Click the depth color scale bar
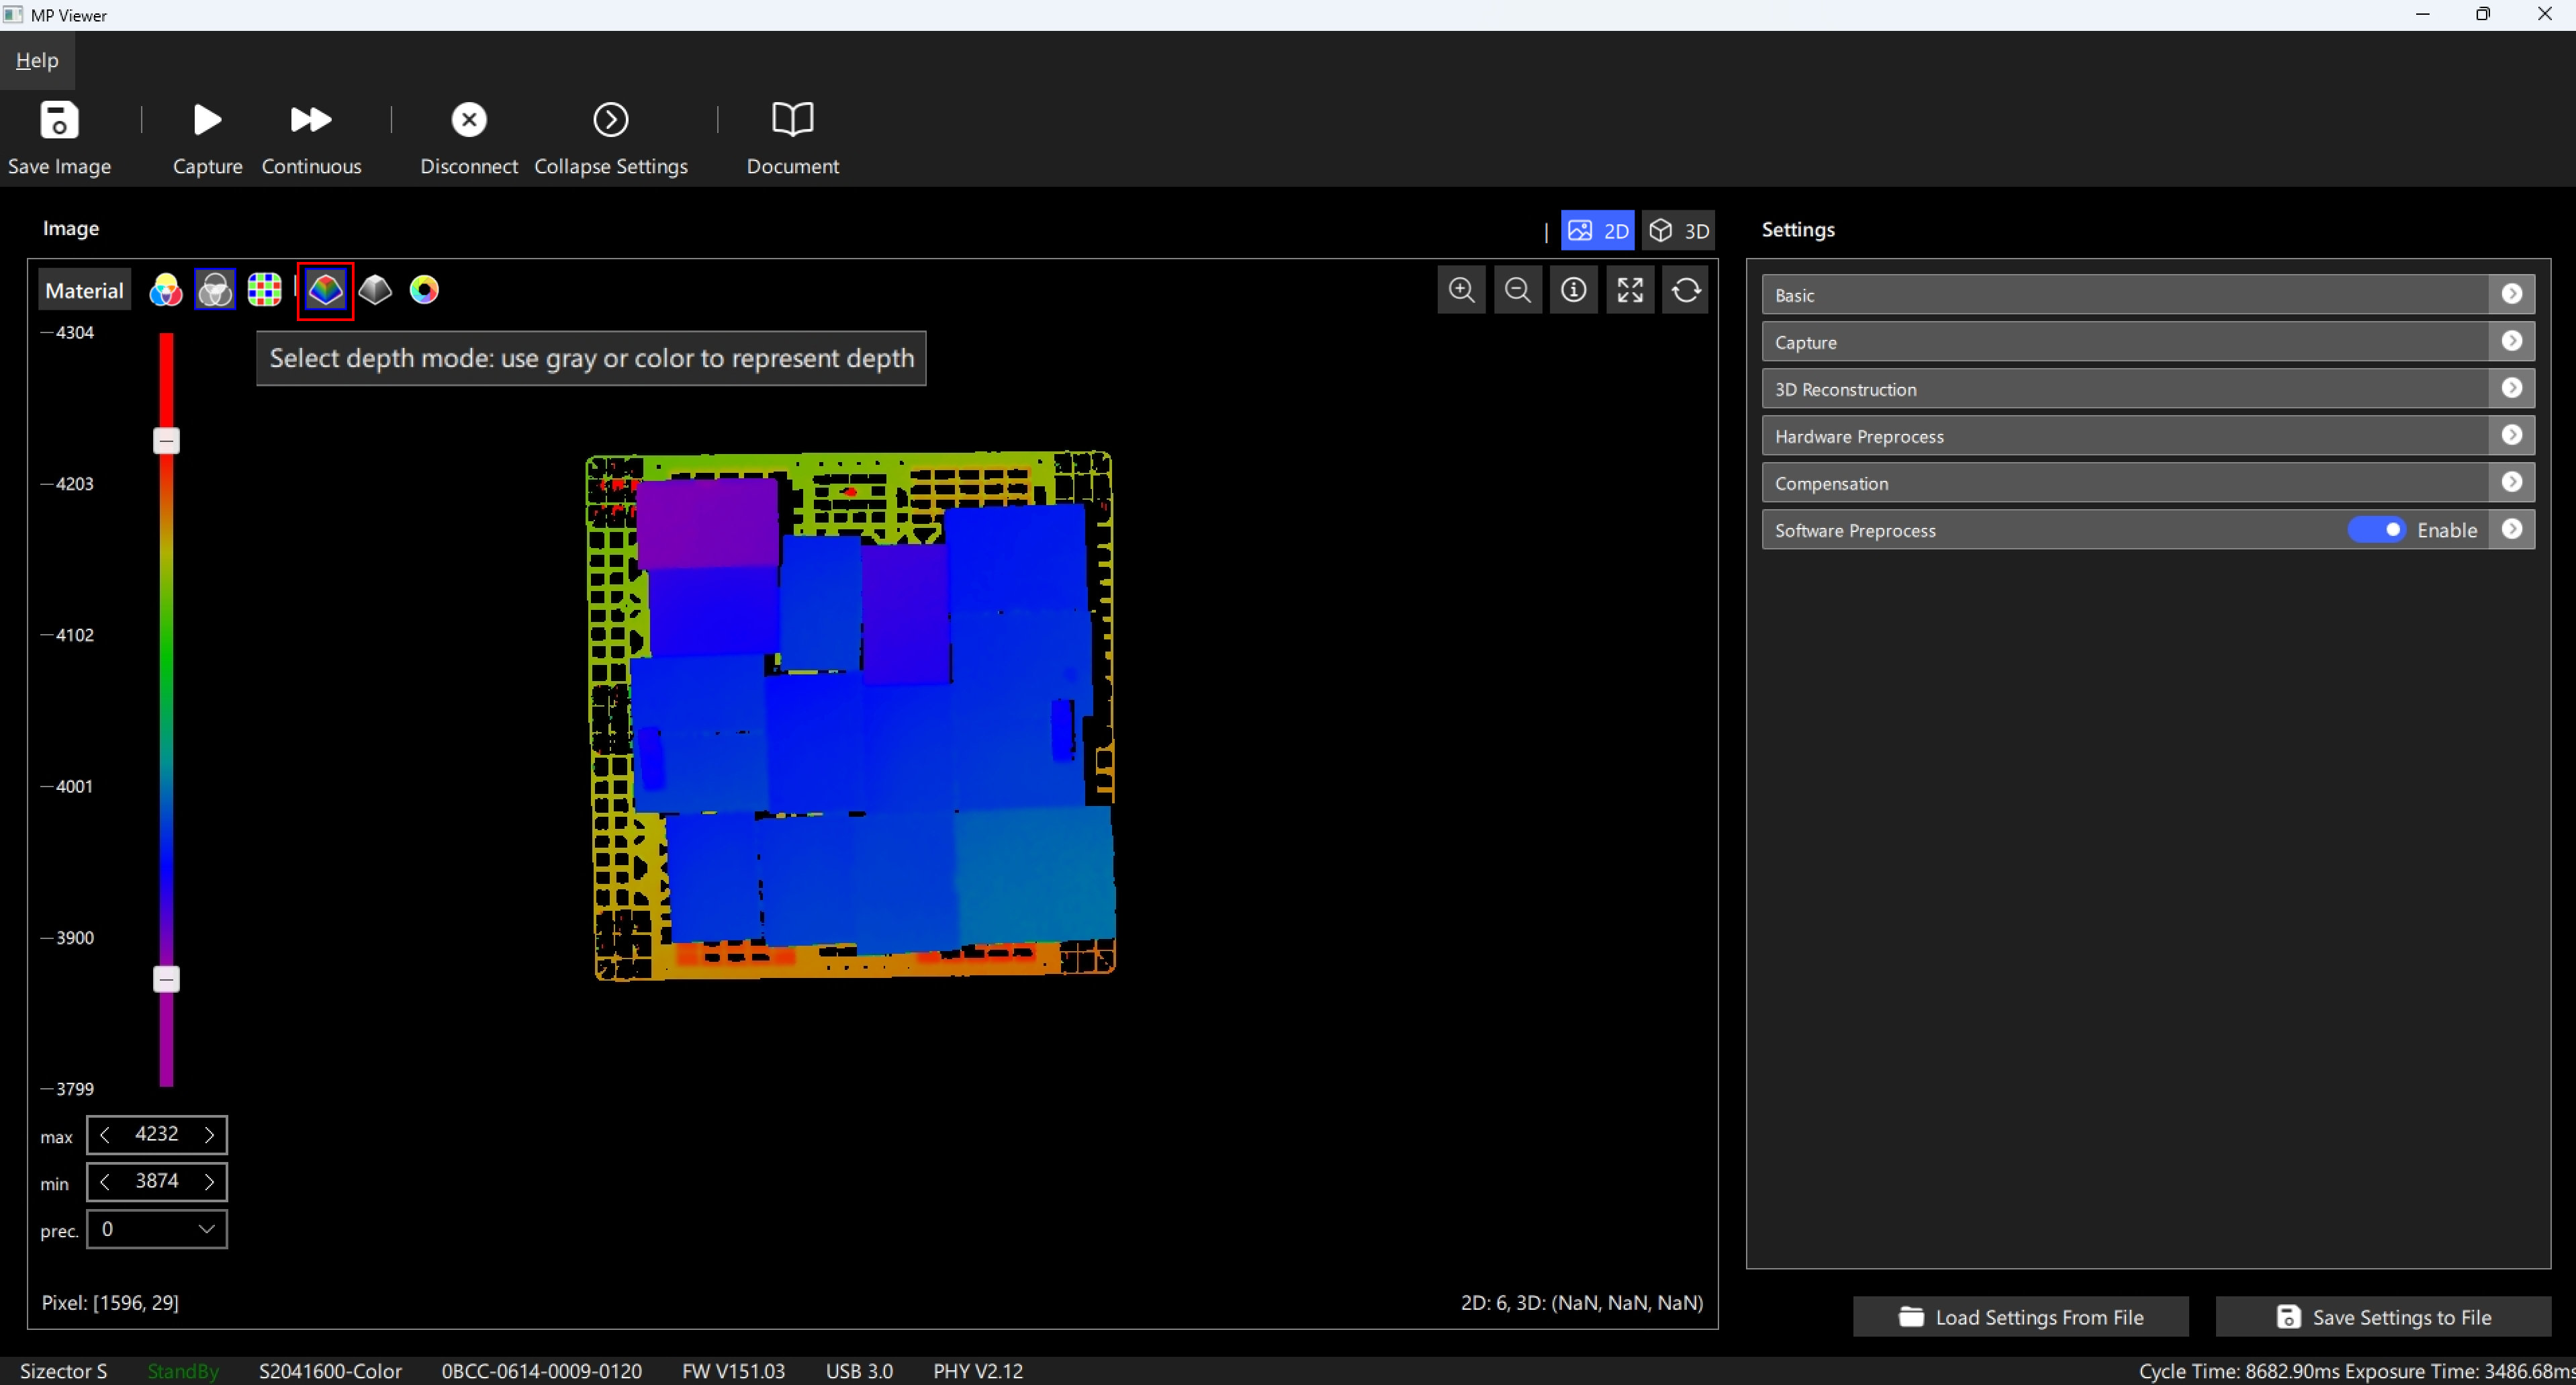The width and height of the screenshot is (2576, 1385). (166, 710)
